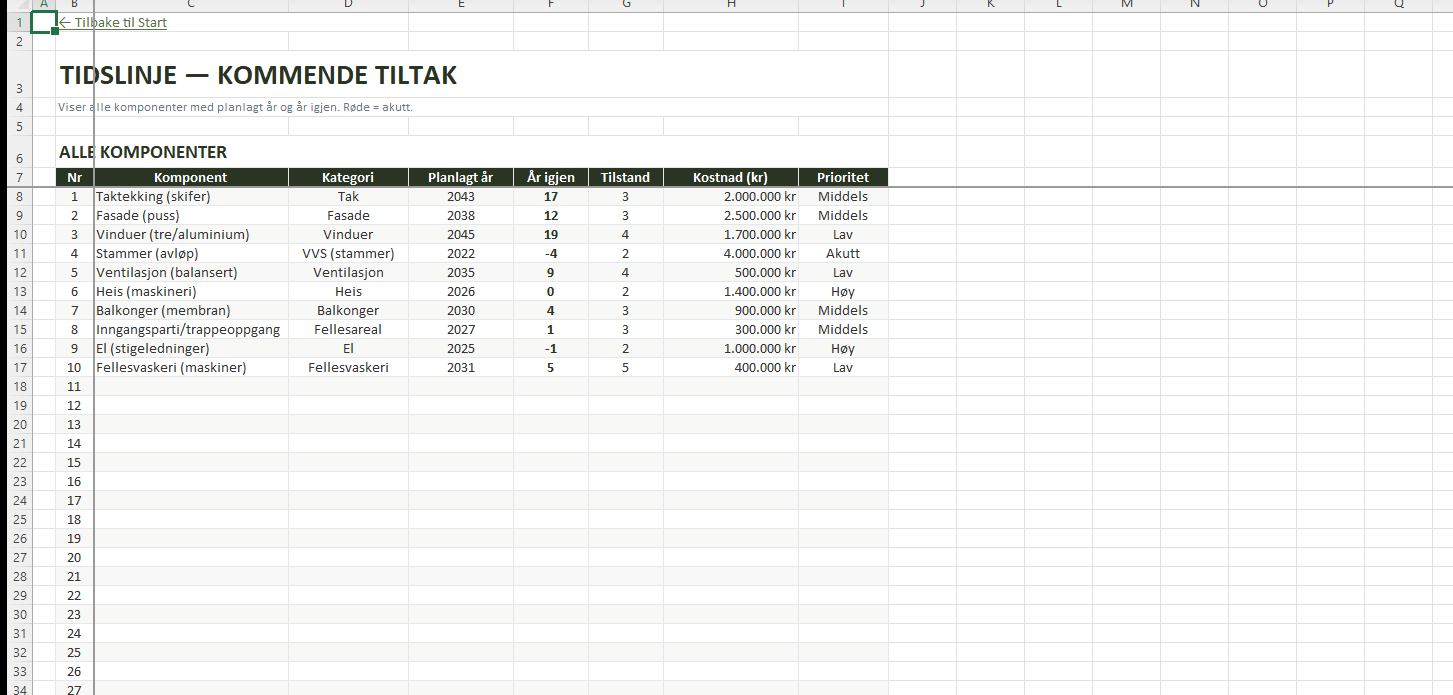Select the 'Komponent' table header cell
Screen dimensions: 1453x695
coord(190,177)
